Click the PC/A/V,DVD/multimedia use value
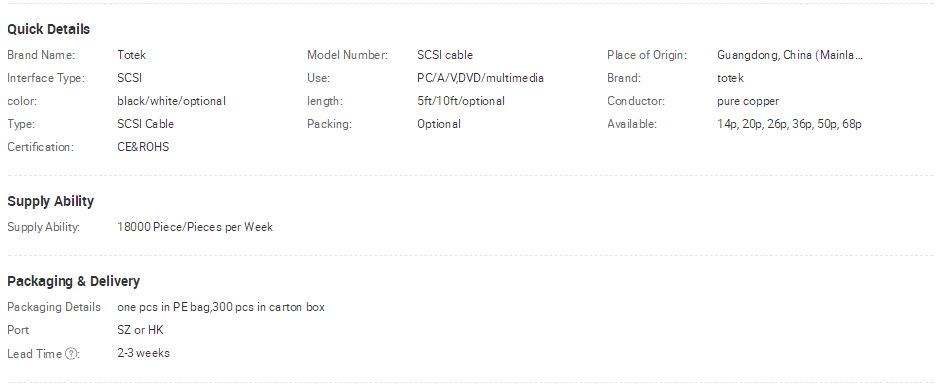Screen dimensions: 943x388 click(x=481, y=78)
